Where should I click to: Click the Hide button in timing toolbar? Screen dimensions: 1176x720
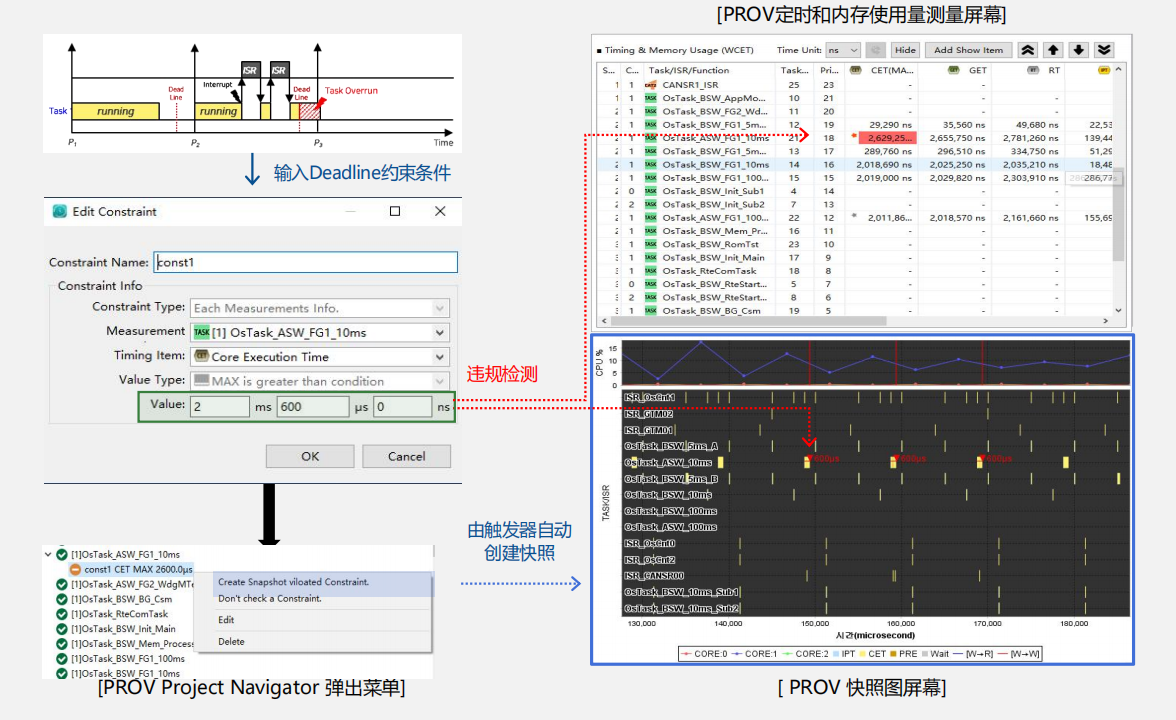905,50
